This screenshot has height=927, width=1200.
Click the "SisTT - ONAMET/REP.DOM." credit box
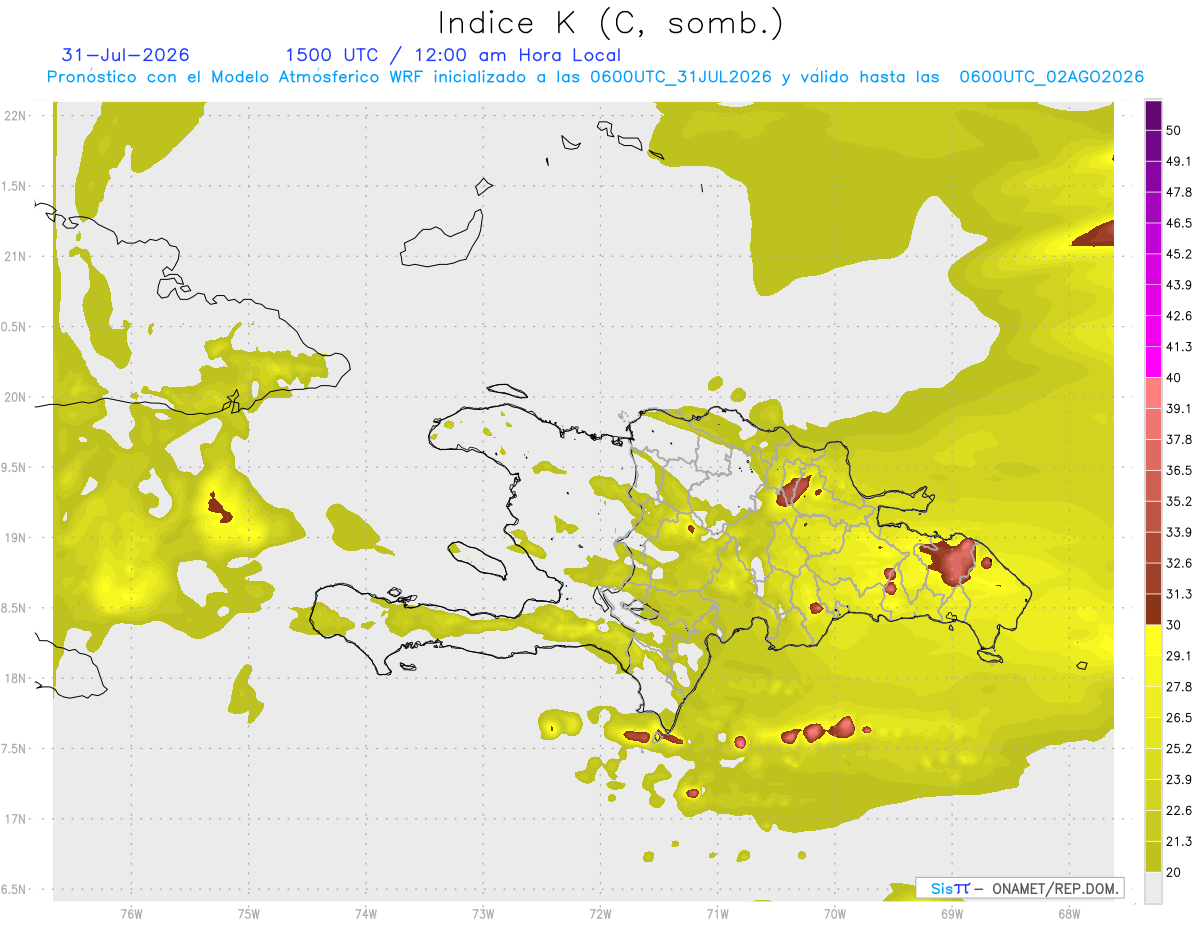pyautogui.click(x=1020, y=888)
